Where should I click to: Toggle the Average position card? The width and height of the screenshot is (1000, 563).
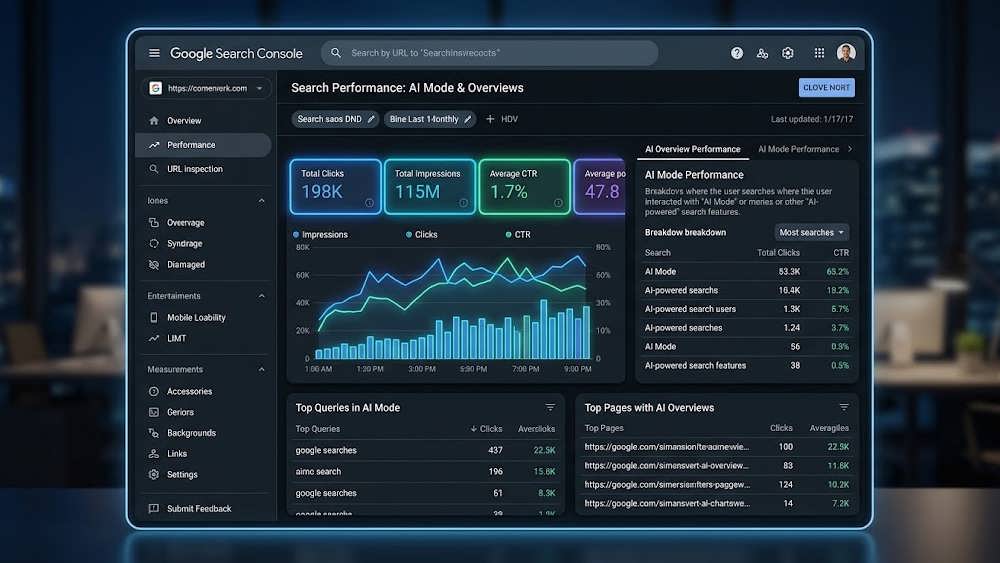(x=600, y=186)
